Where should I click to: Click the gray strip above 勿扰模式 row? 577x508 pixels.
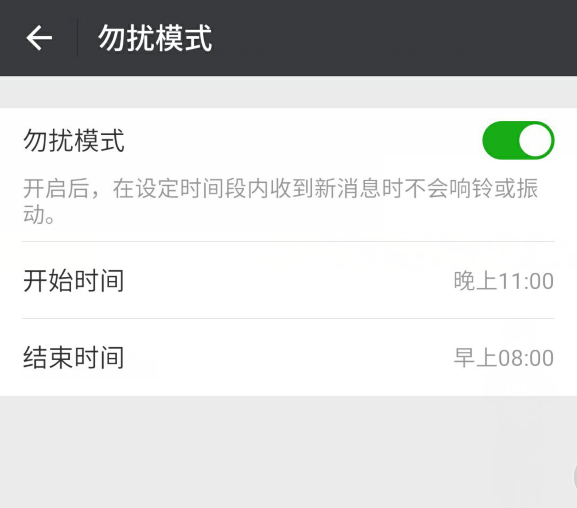(x=288, y=92)
